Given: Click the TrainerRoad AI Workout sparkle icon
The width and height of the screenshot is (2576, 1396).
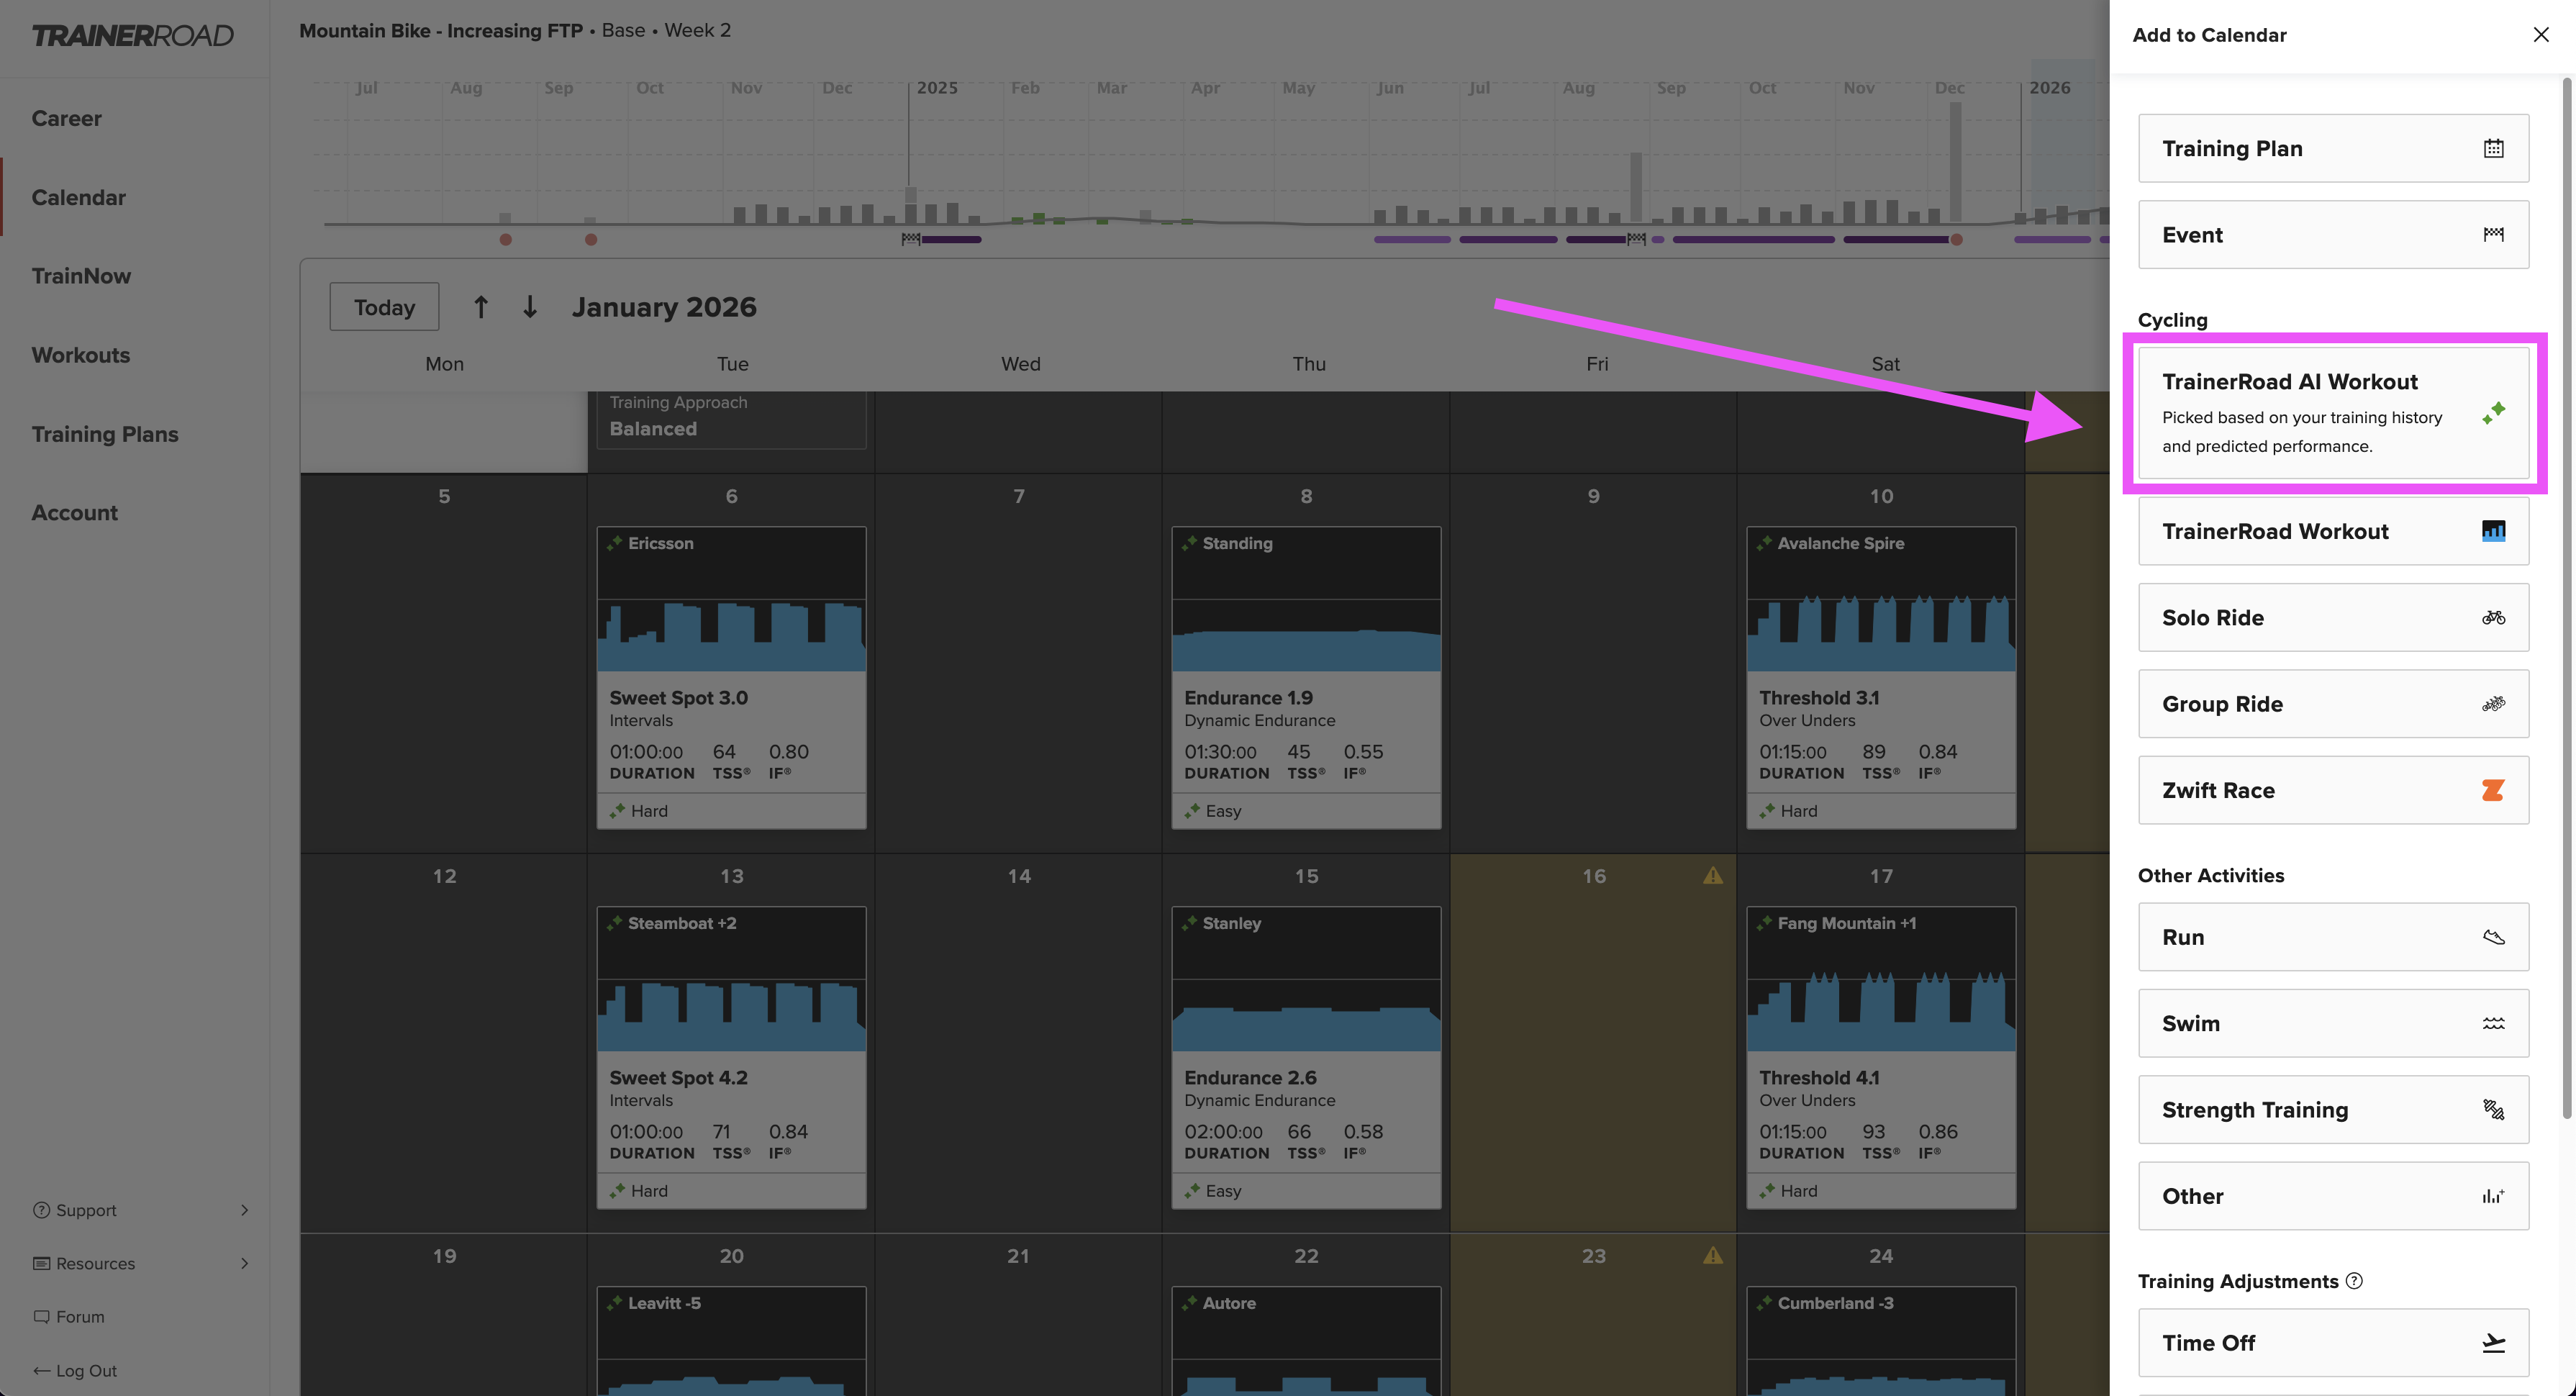Looking at the screenshot, I should (2493, 412).
